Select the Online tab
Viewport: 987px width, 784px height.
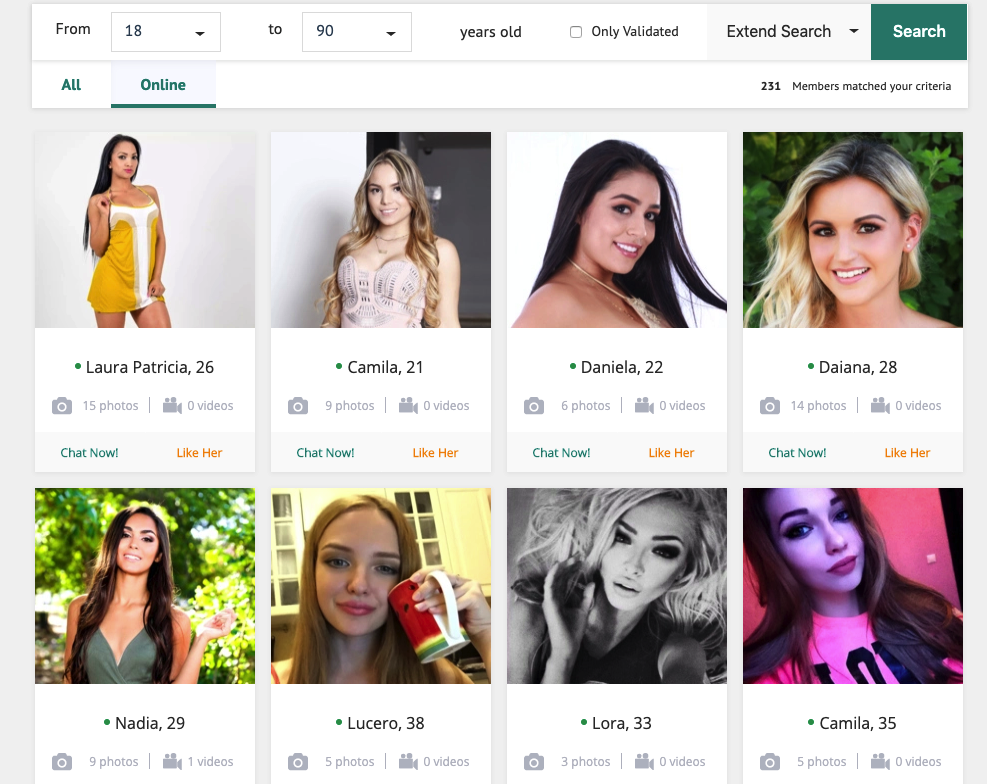point(163,85)
